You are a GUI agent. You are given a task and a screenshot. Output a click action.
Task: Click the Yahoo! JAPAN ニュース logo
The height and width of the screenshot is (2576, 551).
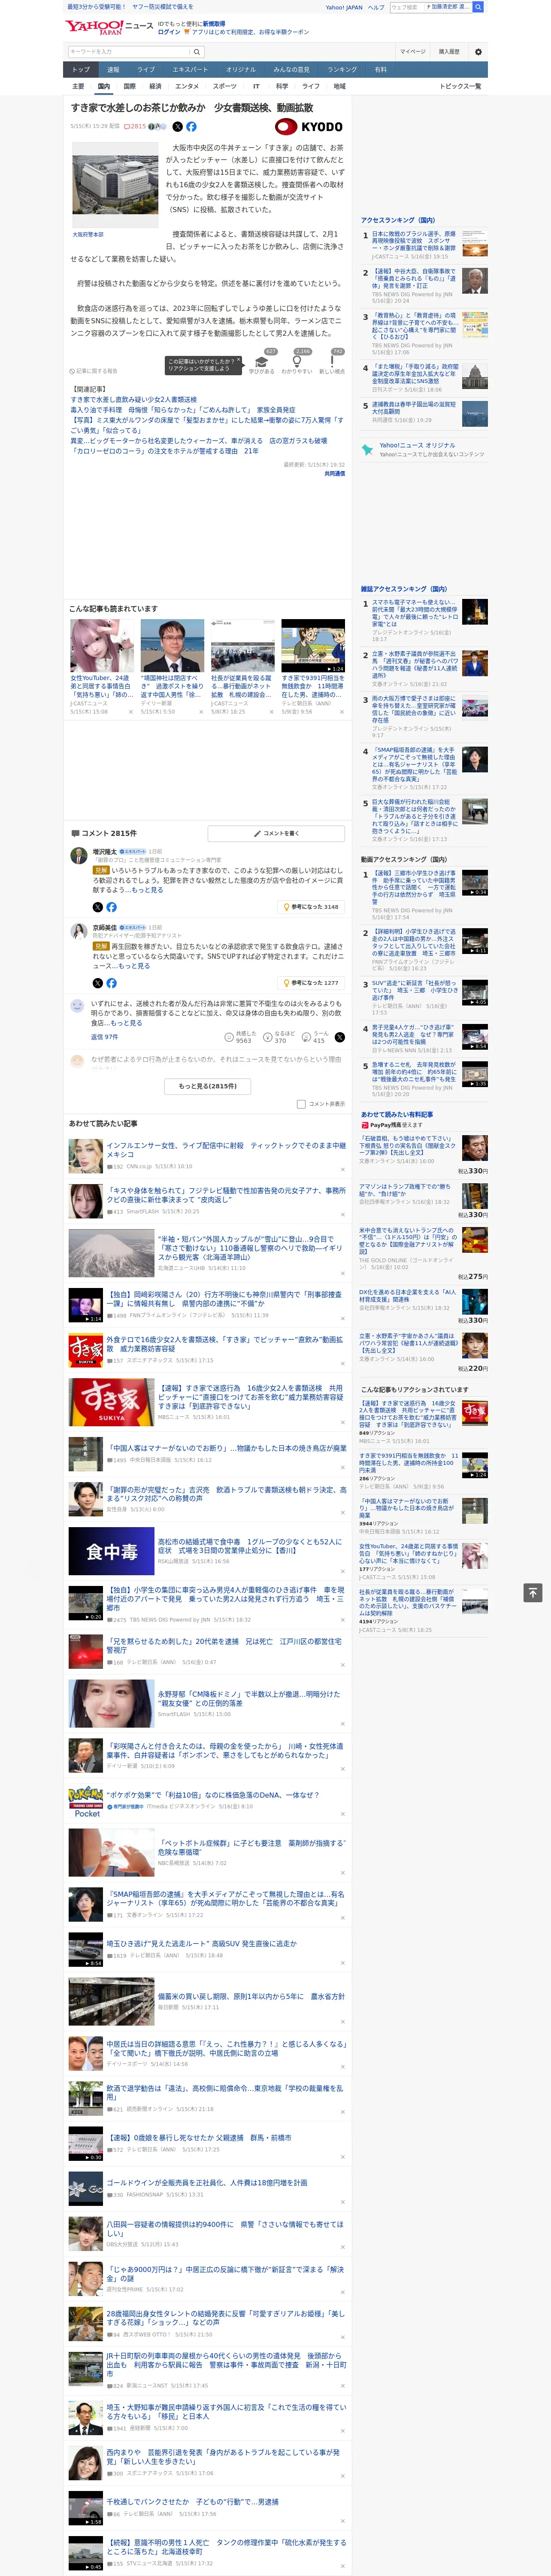pyautogui.click(x=109, y=26)
